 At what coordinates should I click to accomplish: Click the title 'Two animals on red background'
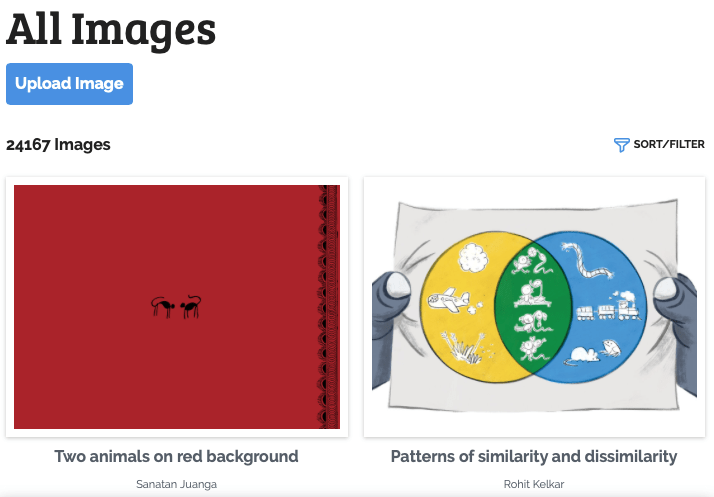pyautogui.click(x=177, y=456)
